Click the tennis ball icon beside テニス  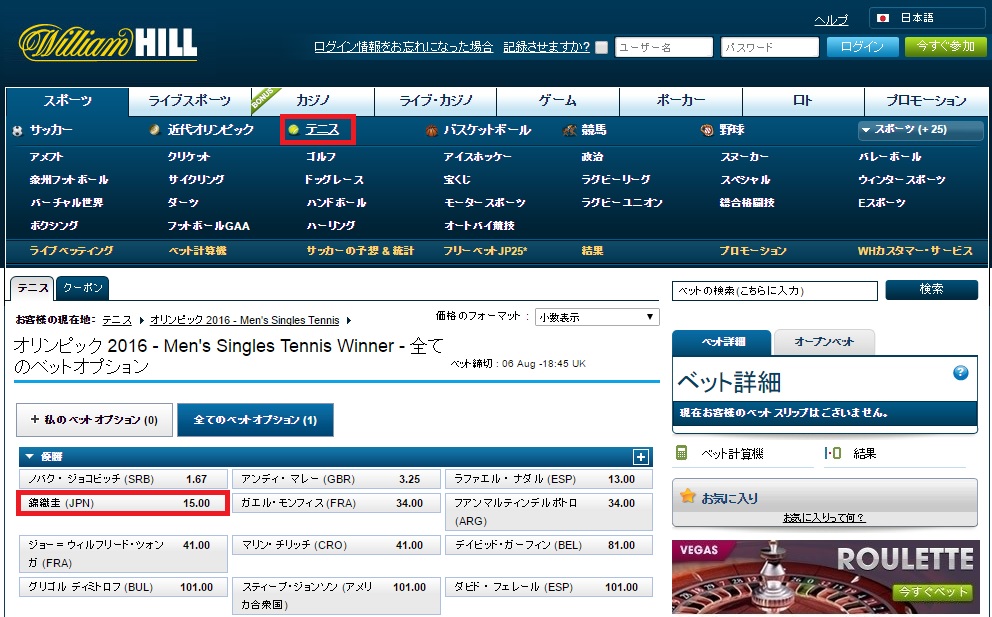[293, 130]
